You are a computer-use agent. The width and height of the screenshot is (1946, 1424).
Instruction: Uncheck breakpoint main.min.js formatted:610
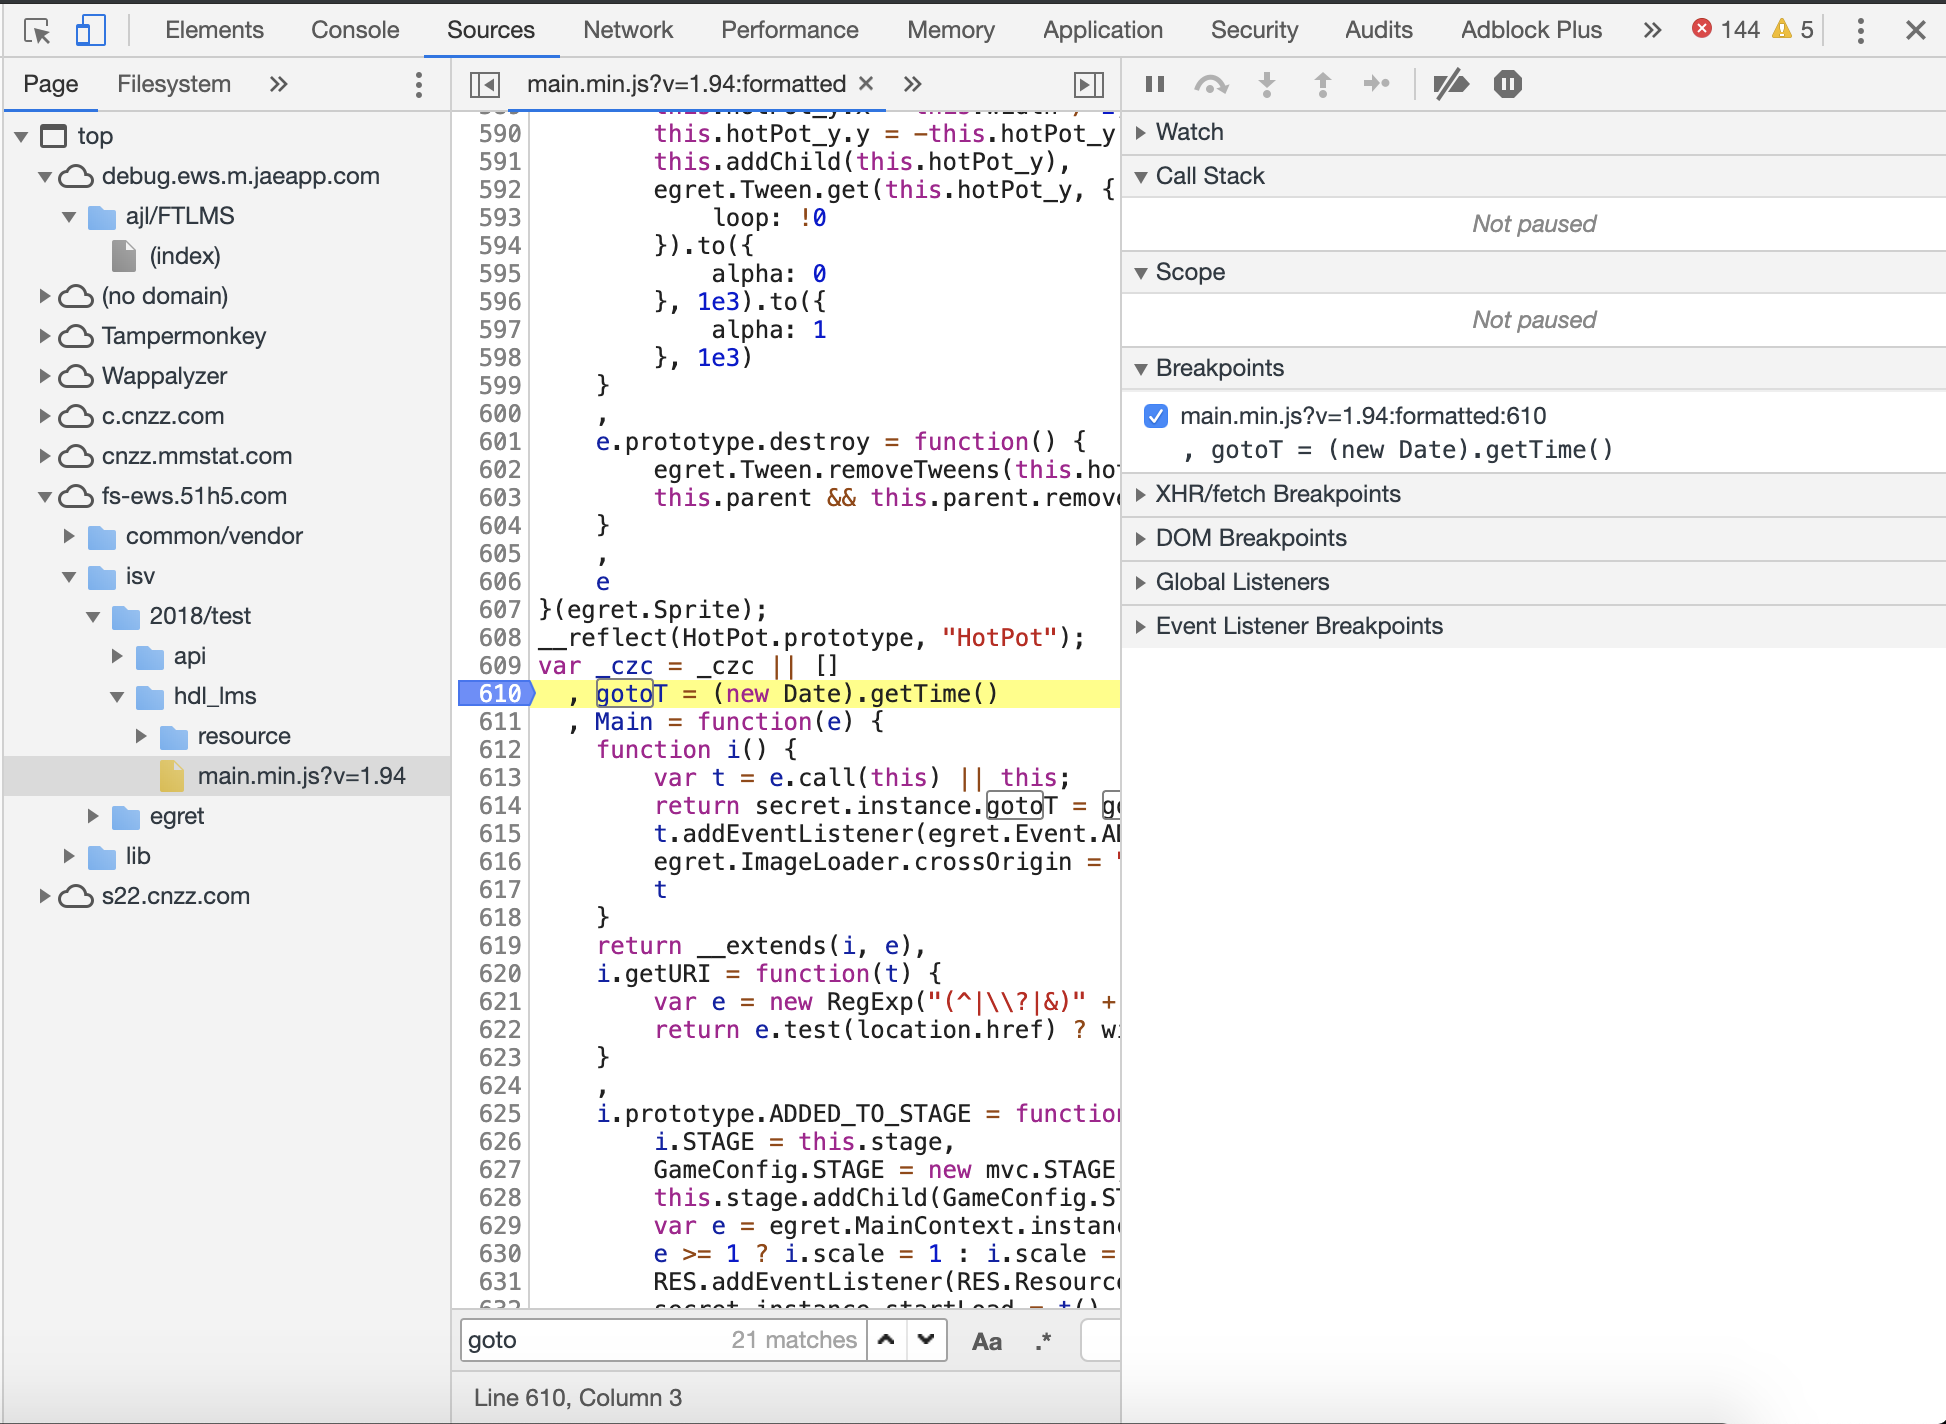pyautogui.click(x=1156, y=416)
